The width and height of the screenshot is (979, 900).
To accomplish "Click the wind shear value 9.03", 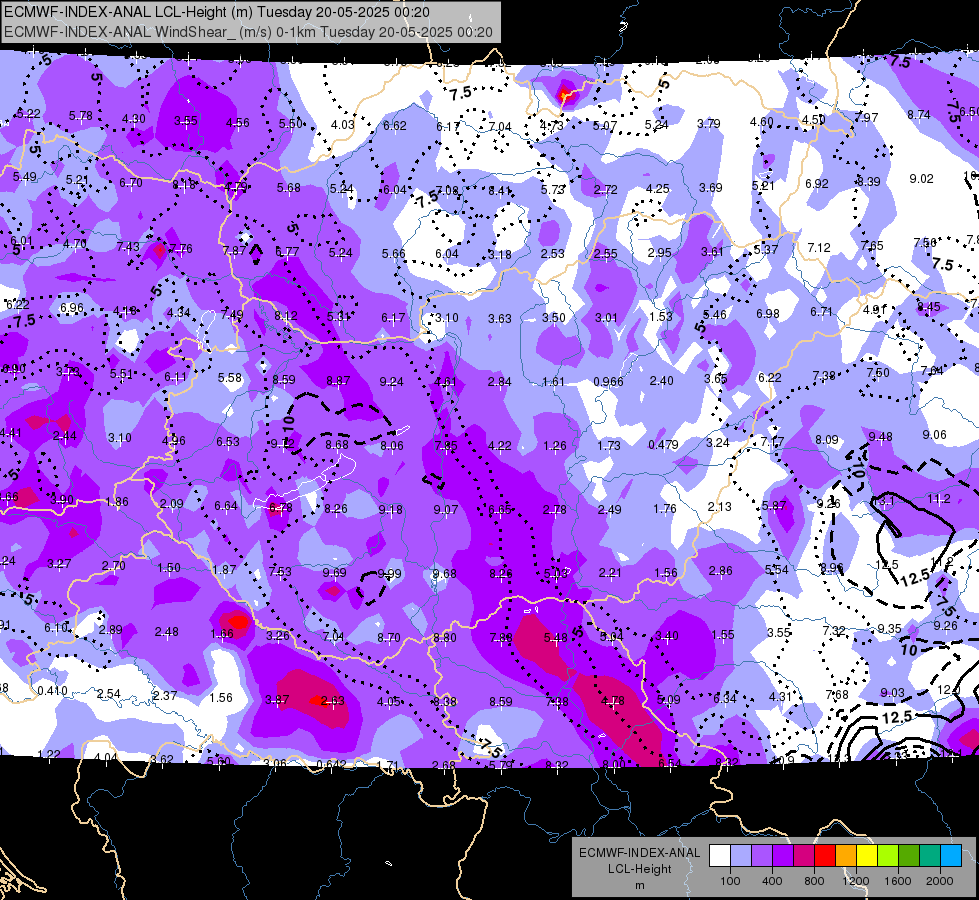I will [x=892, y=692].
